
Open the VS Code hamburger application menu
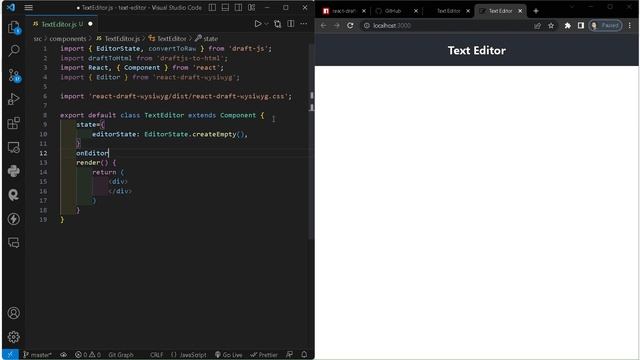click(x=28, y=7)
